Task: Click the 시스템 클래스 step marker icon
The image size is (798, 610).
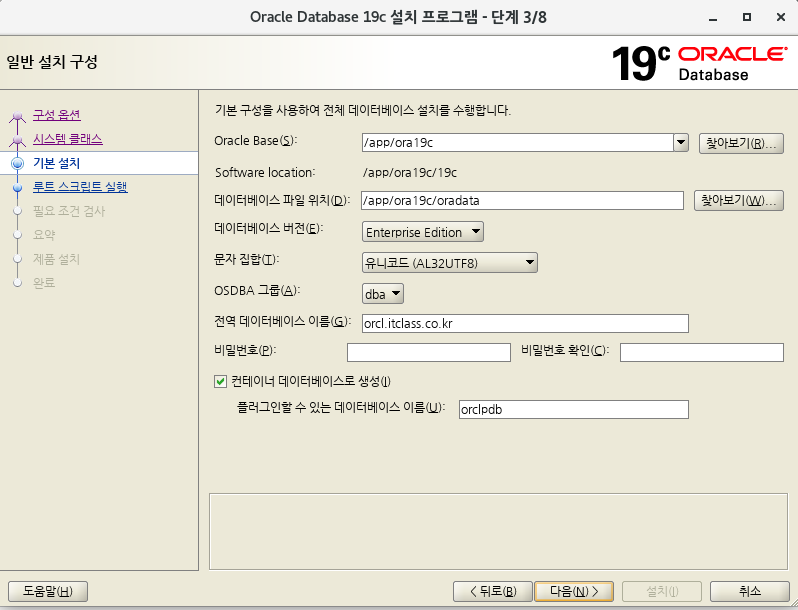Action: tap(18, 140)
